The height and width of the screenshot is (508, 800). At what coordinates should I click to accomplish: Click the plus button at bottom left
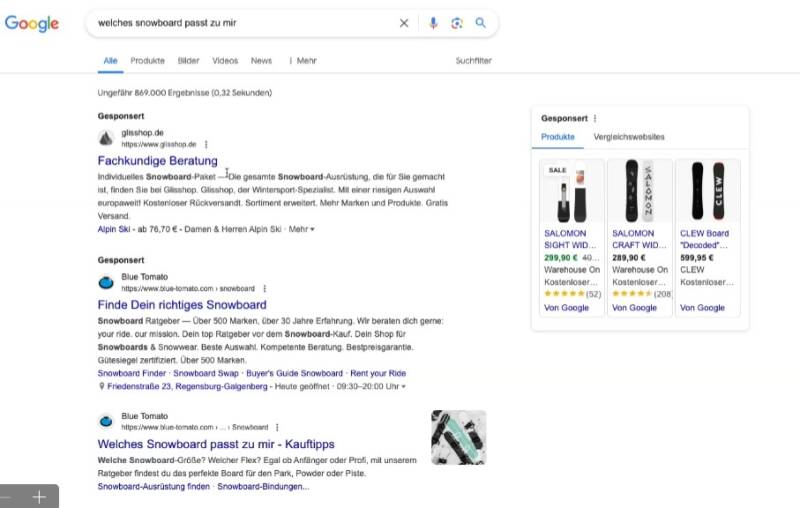(x=39, y=497)
